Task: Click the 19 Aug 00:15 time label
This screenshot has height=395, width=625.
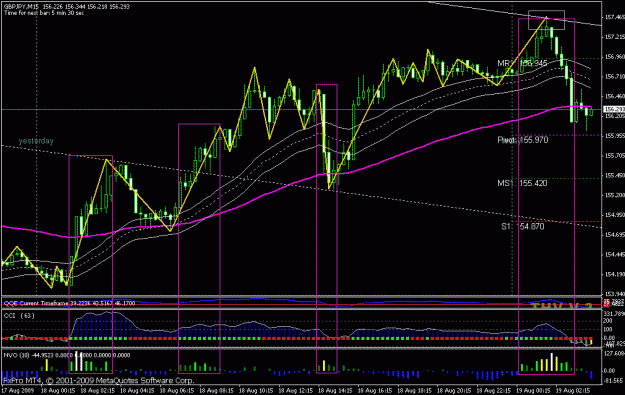Action: coord(534,391)
